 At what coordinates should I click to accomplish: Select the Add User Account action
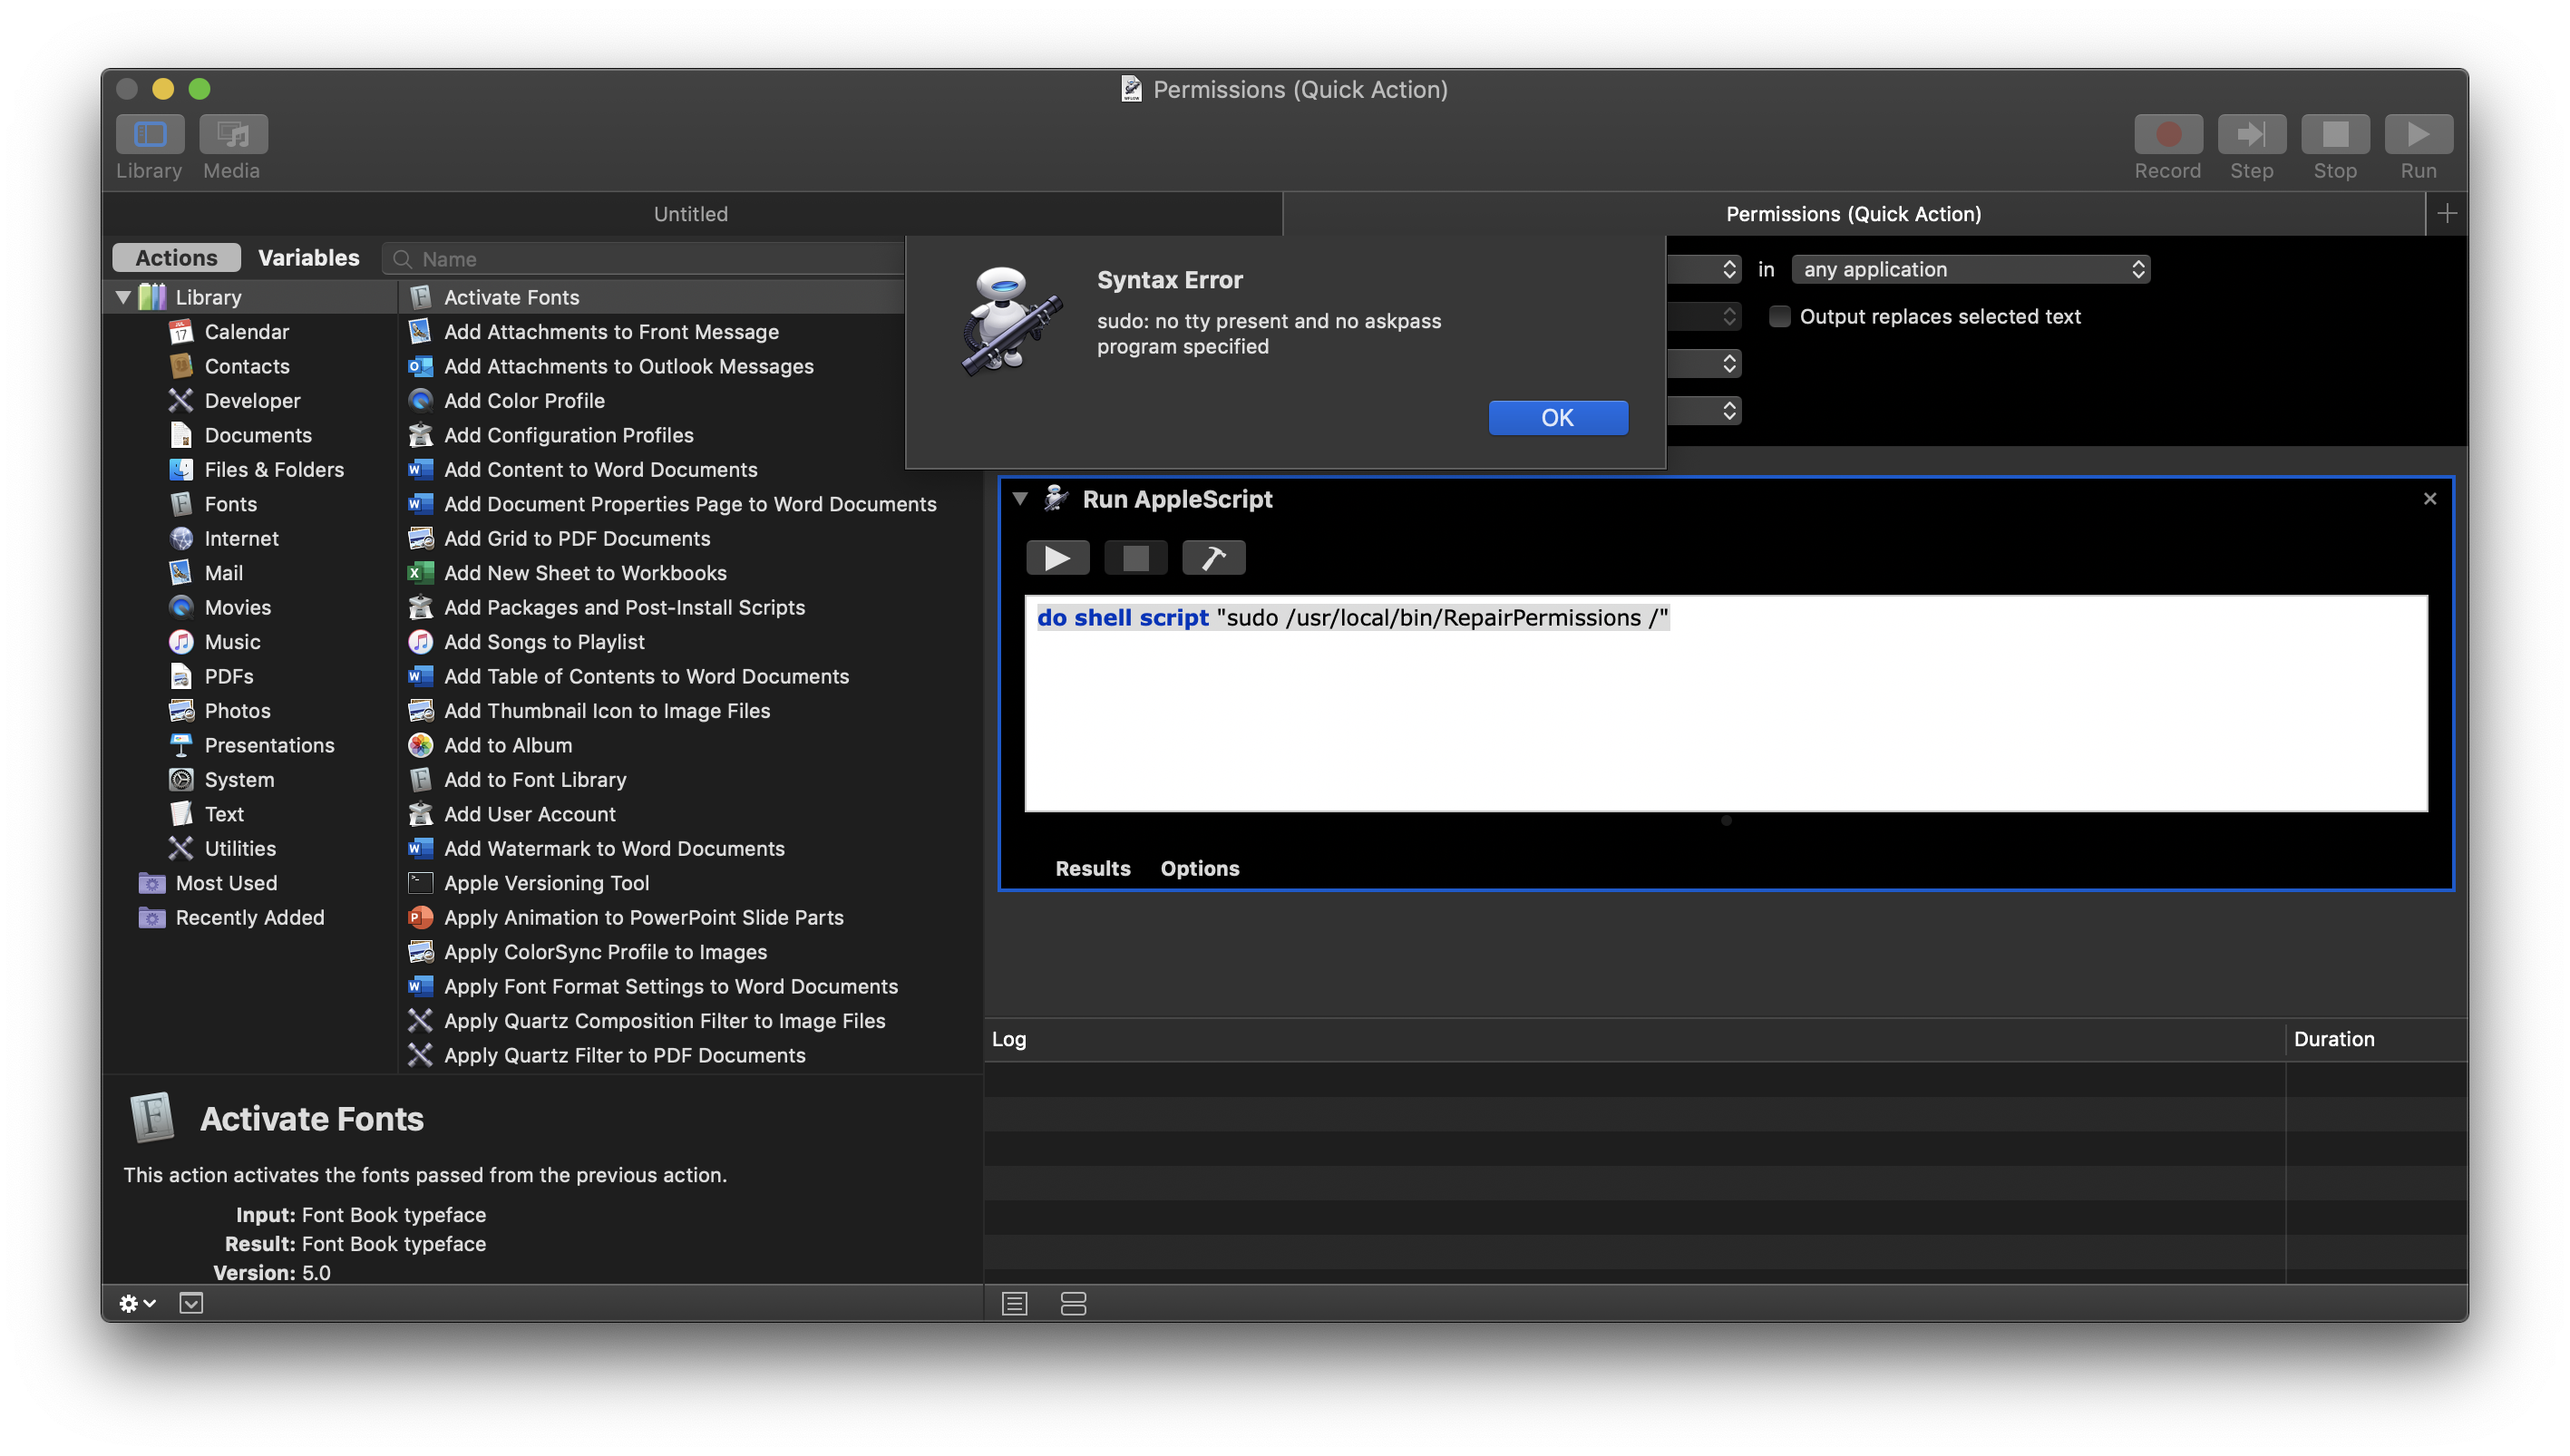click(x=529, y=814)
